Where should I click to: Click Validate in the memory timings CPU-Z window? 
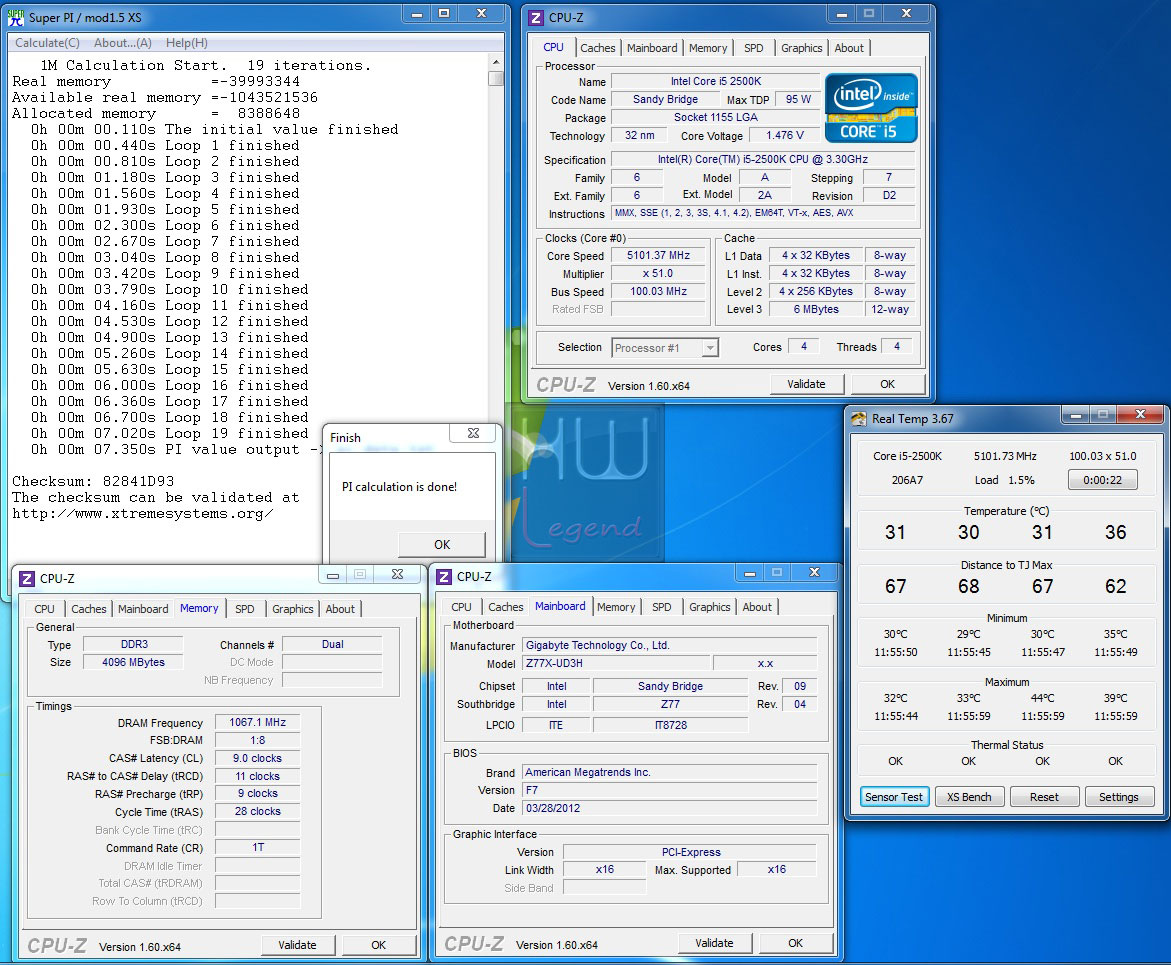tap(297, 945)
